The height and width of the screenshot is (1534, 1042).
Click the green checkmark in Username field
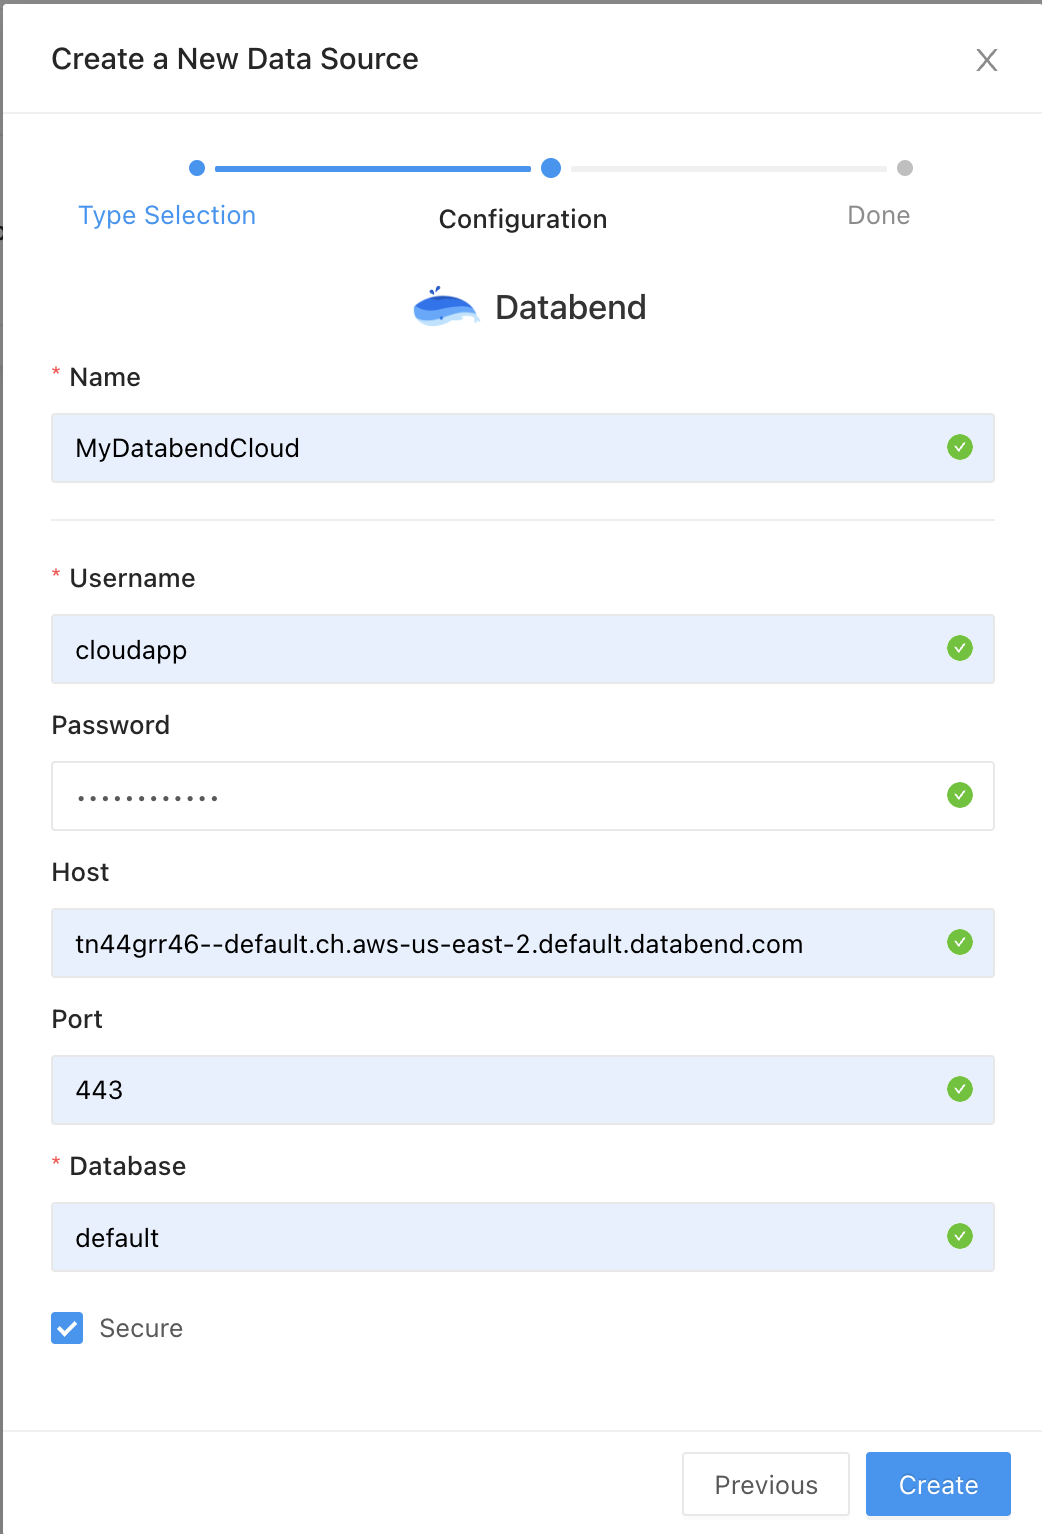coord(960,648)
